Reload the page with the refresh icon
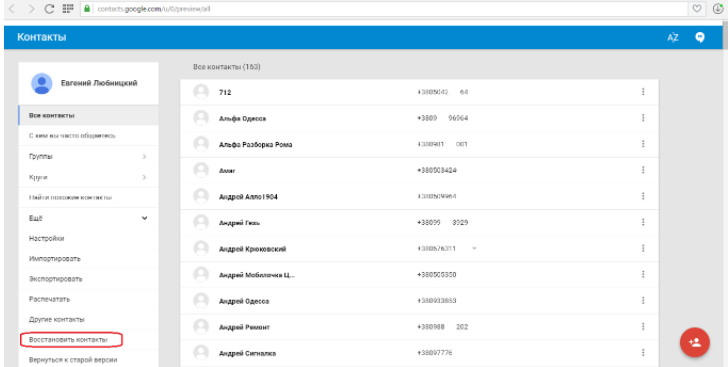The image size is (728, 367). coord(49,9)
